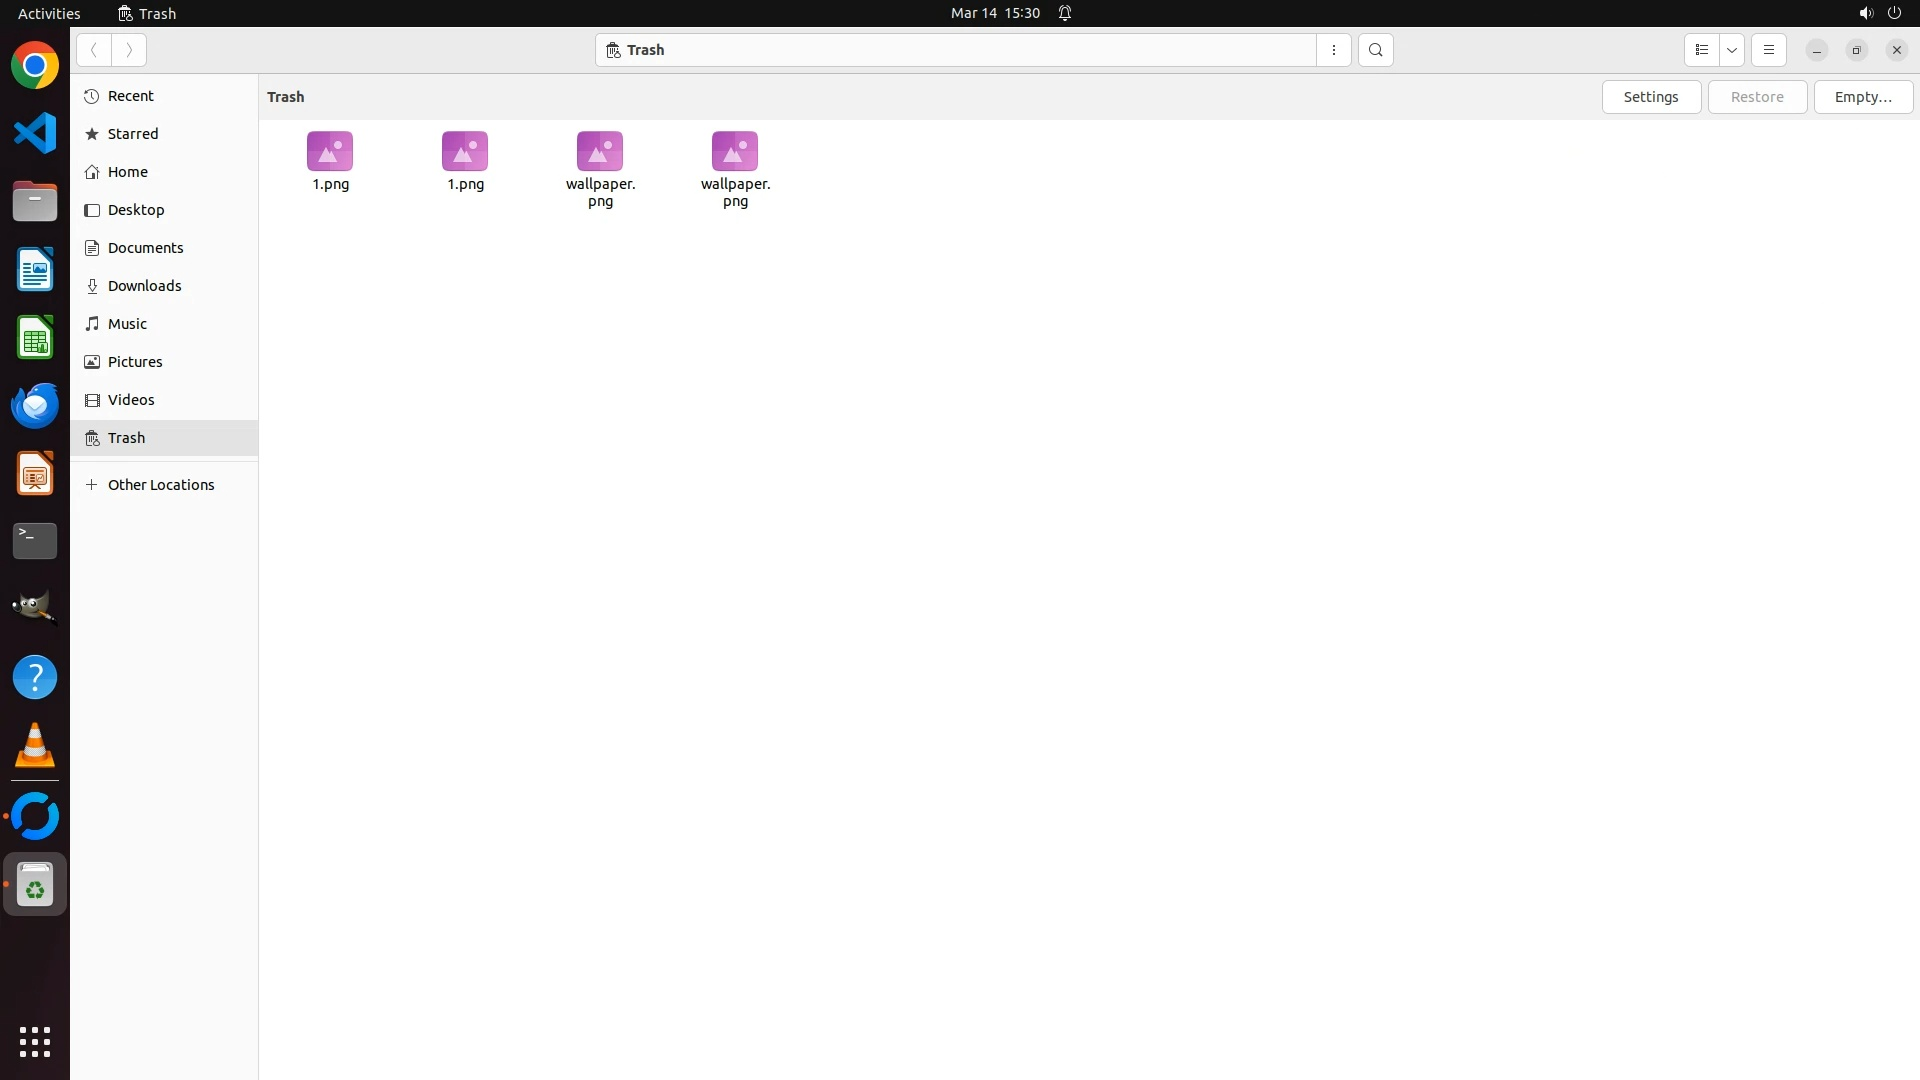Viewport: 1920px width, 1080px height.
Task: Go forward with the right arrow
Action: (x=129, y=50)
